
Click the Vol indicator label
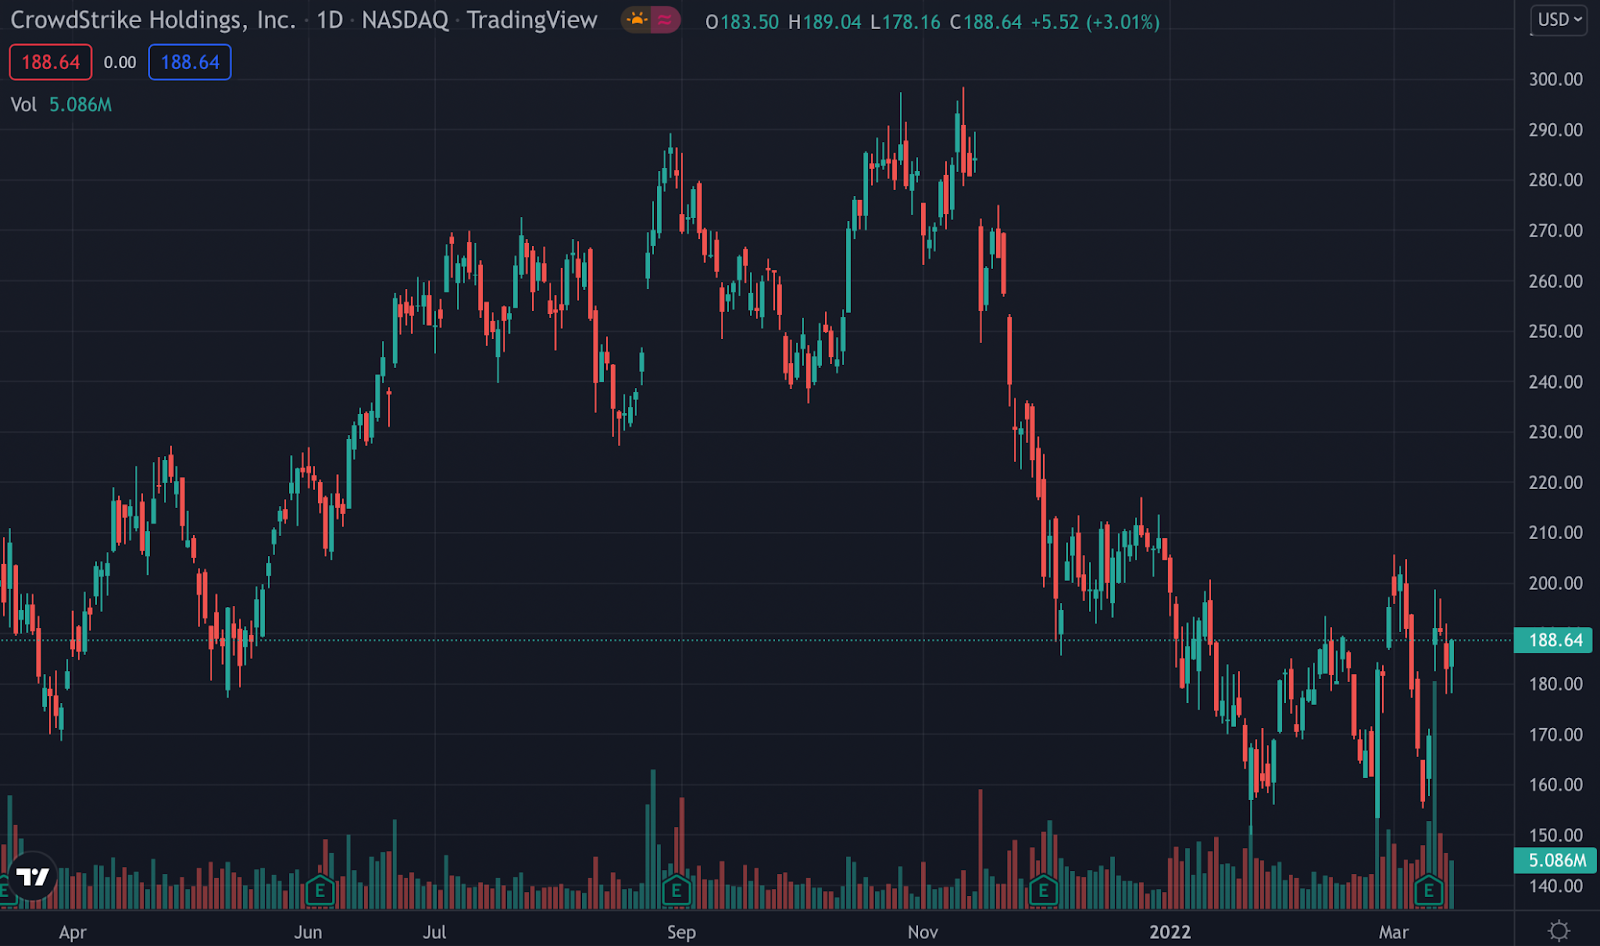(24, 104)
